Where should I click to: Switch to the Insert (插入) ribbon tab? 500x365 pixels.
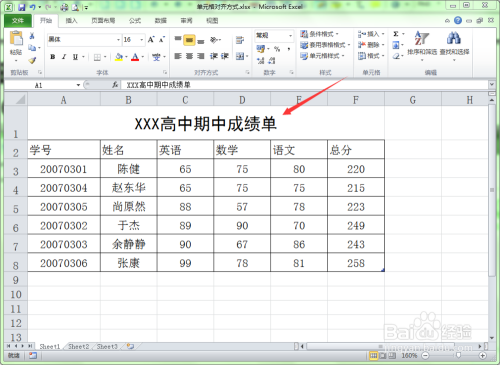[x=71, y=21]
